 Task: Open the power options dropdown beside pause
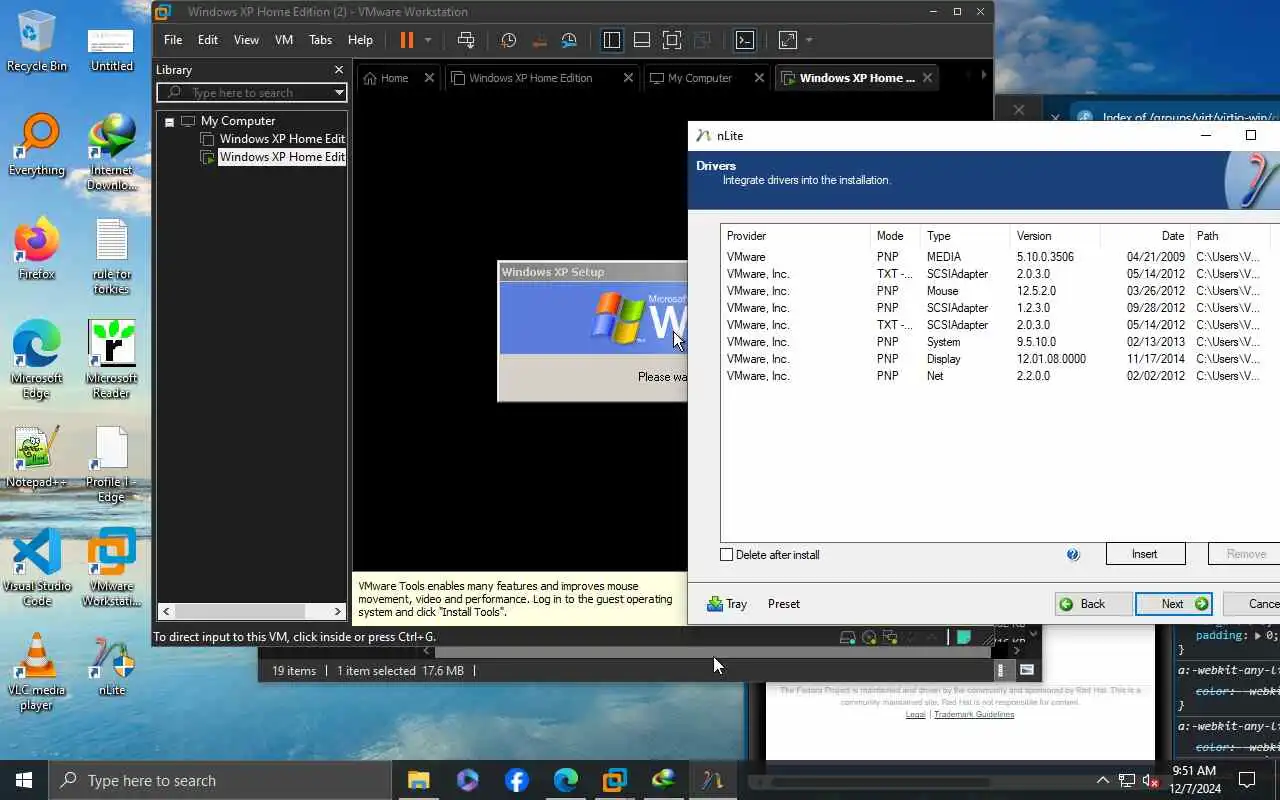click(428, 40)
